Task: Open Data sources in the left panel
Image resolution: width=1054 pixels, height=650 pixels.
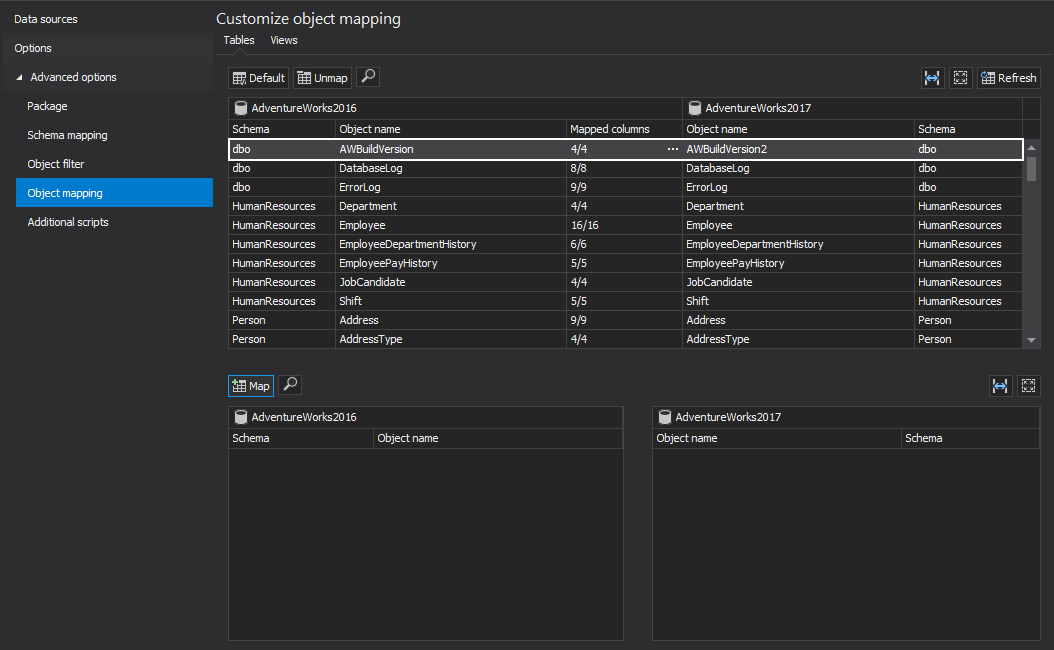Action: pyautogui.click(x=46, y=19)
